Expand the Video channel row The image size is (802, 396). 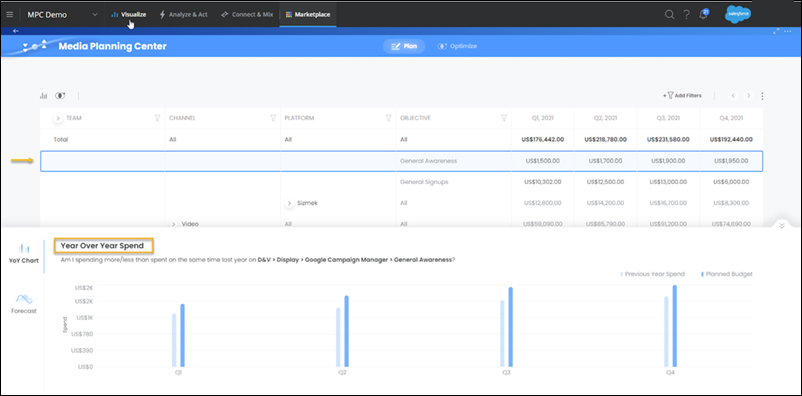pyautogui.click(x=173, y=224)
